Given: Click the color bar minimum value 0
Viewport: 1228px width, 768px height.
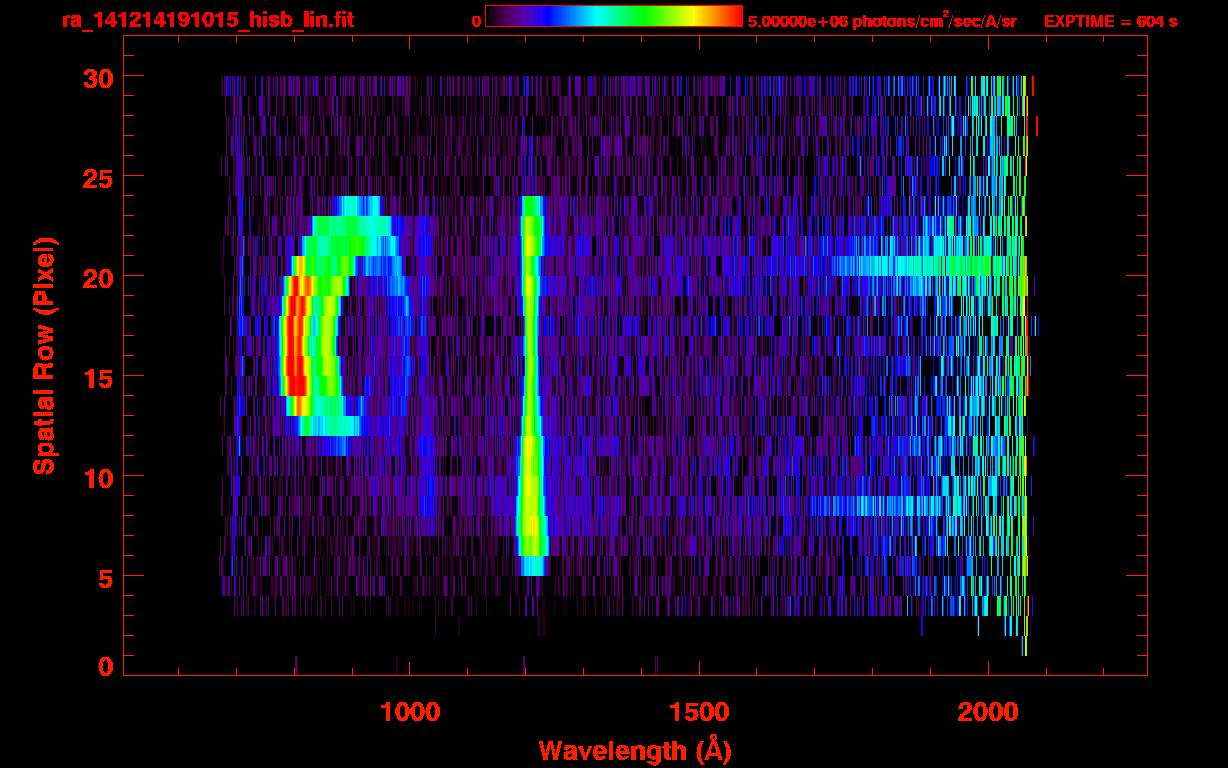Looking at the screenshot, I should (477, 21).
